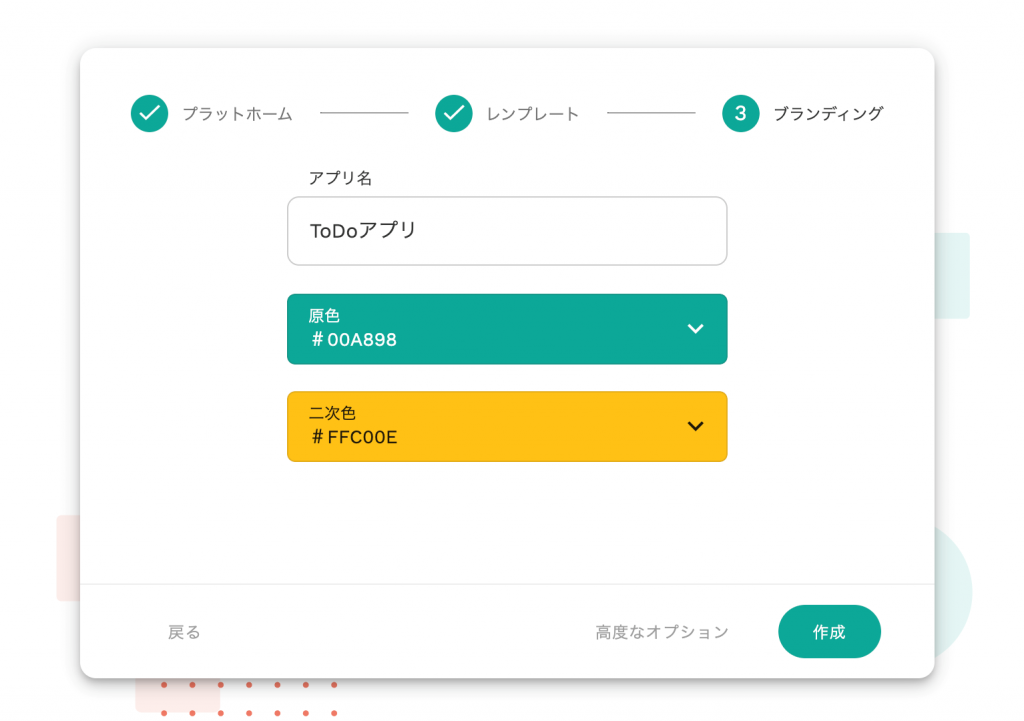This screenshot has height=721, width=1024.
Task: Go back with the 戻る button
Action: pos(184,632)
